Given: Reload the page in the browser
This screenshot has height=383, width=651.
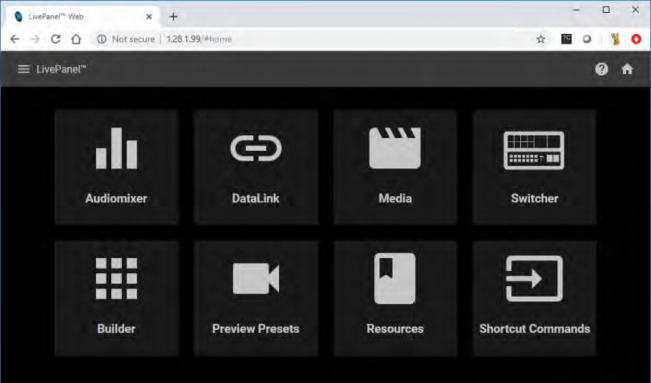Looking at the screenshot, I should (56, 39).
